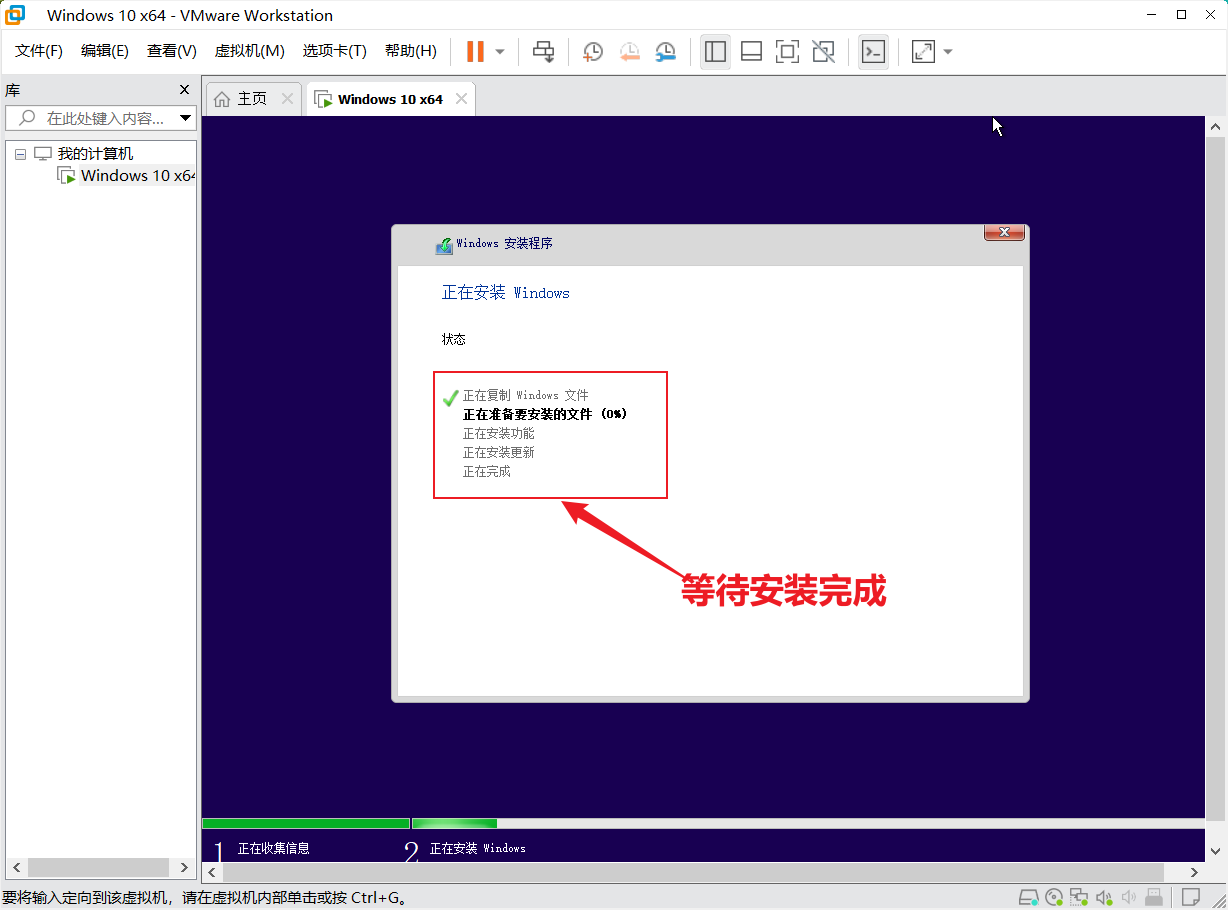1228x910 pixels.
Task: Close the library panel
Action: [184, 89]
